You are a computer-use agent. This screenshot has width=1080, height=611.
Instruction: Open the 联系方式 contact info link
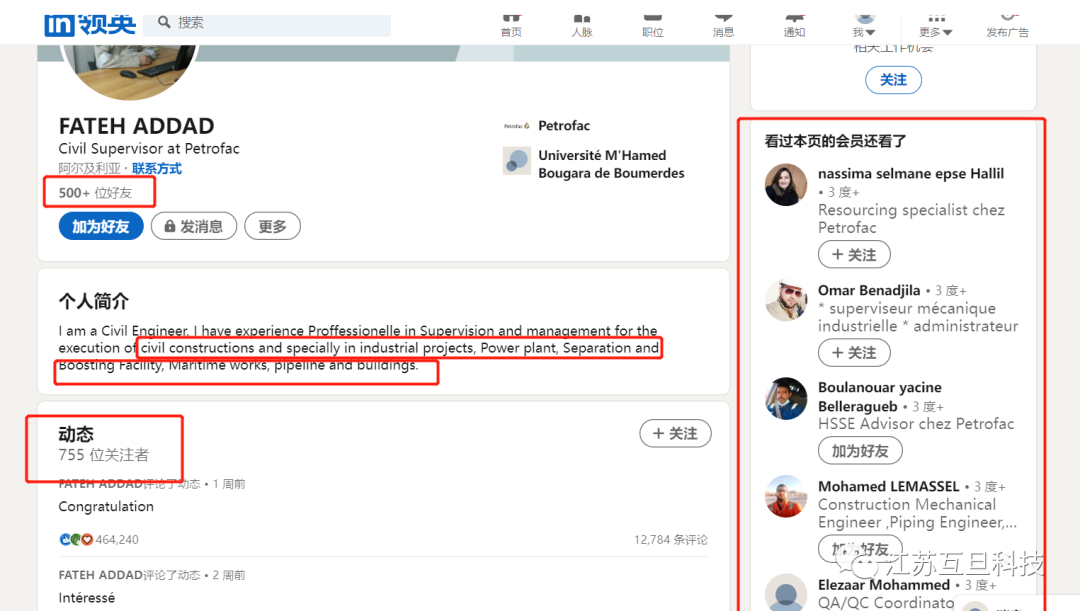pyautogui.click(x=157, y=169)
